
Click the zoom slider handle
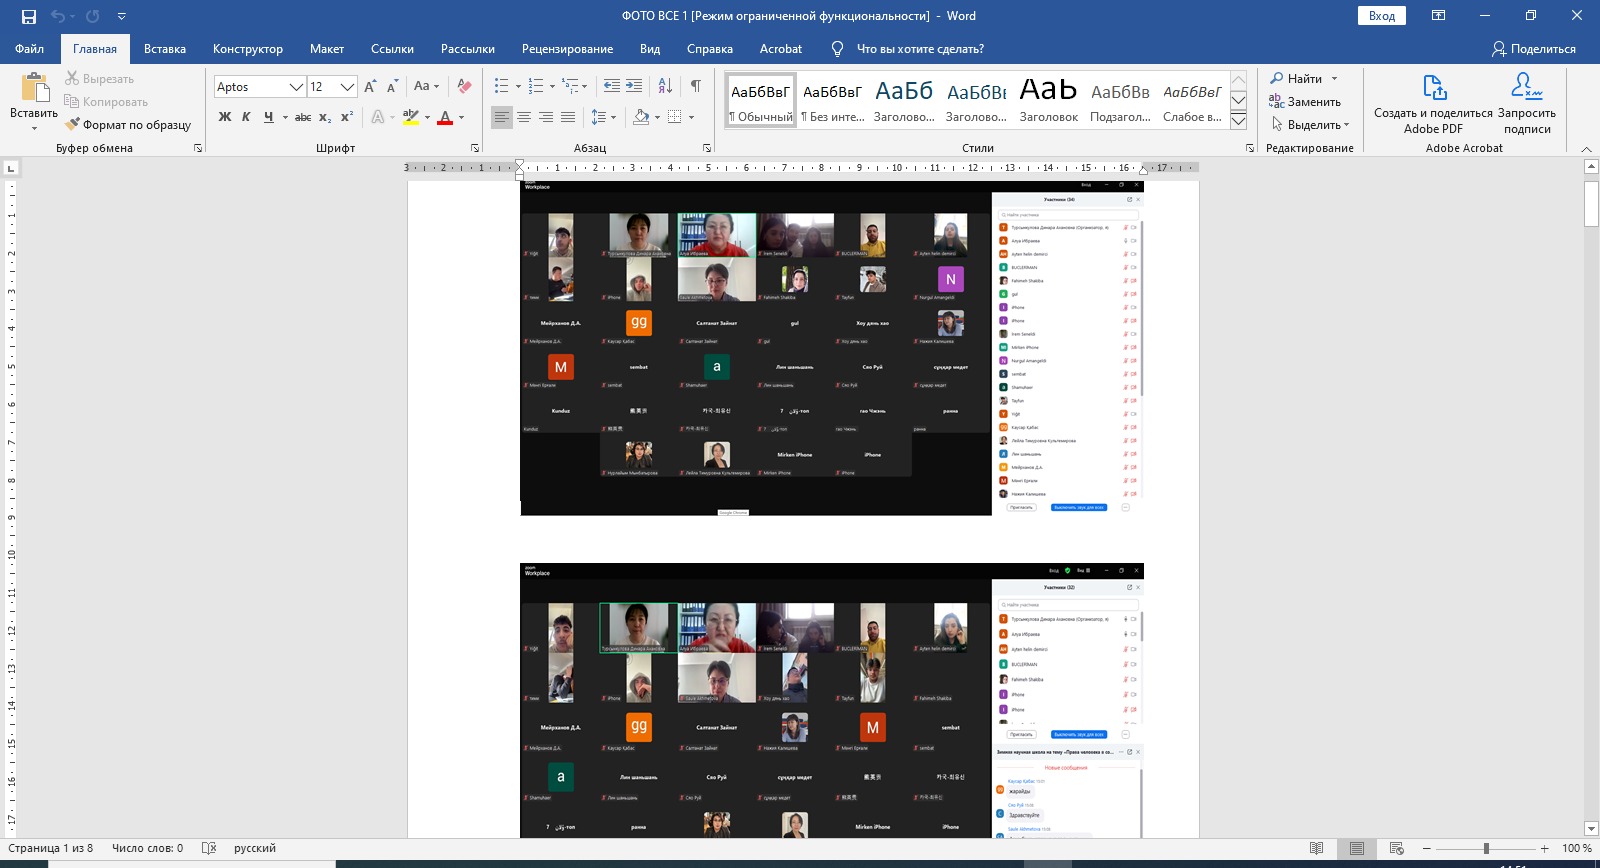coord(1486,848)
